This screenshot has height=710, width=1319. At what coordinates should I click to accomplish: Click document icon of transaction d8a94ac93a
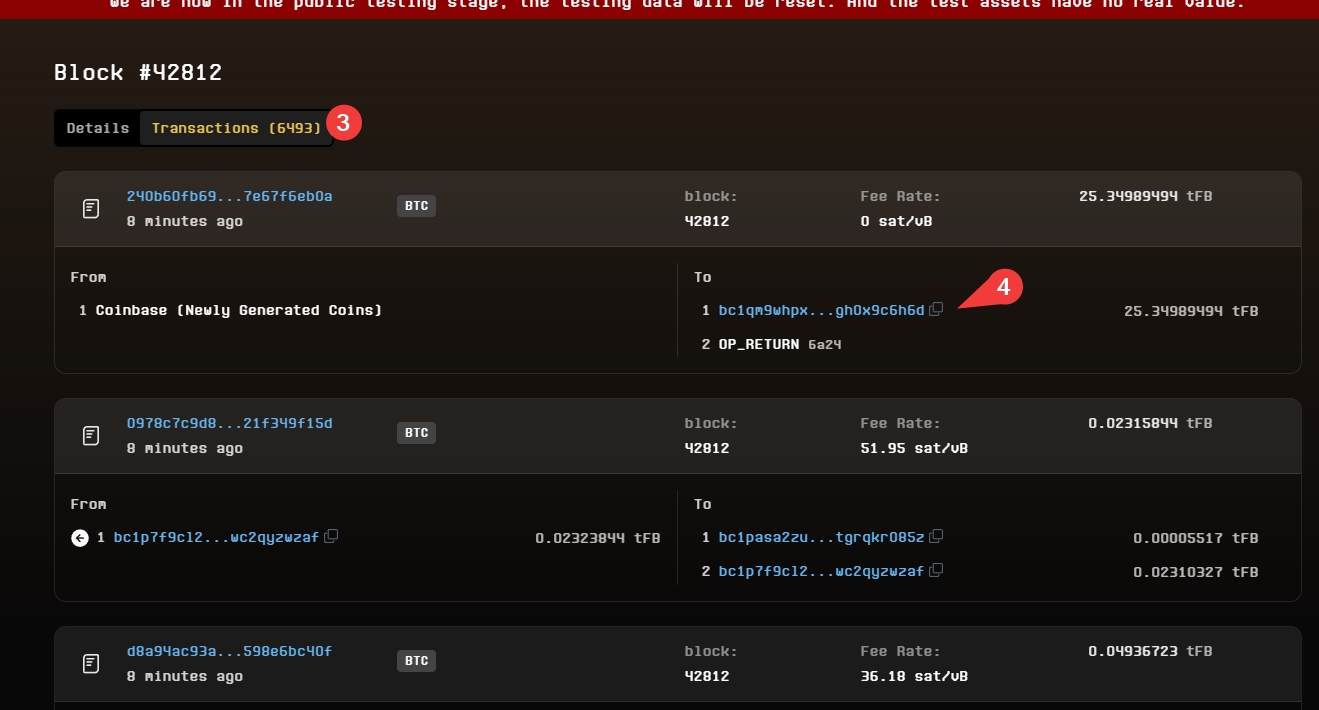[x=91, y=664]
